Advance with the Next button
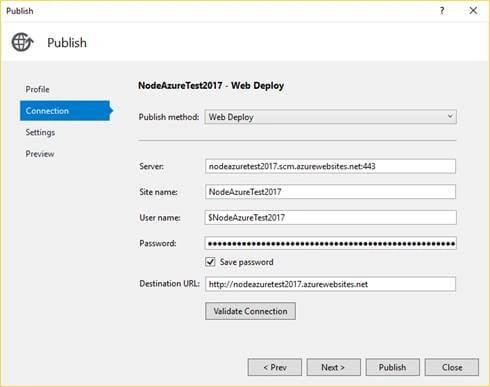This screenshot has width=490, height=387. [333, 367]
